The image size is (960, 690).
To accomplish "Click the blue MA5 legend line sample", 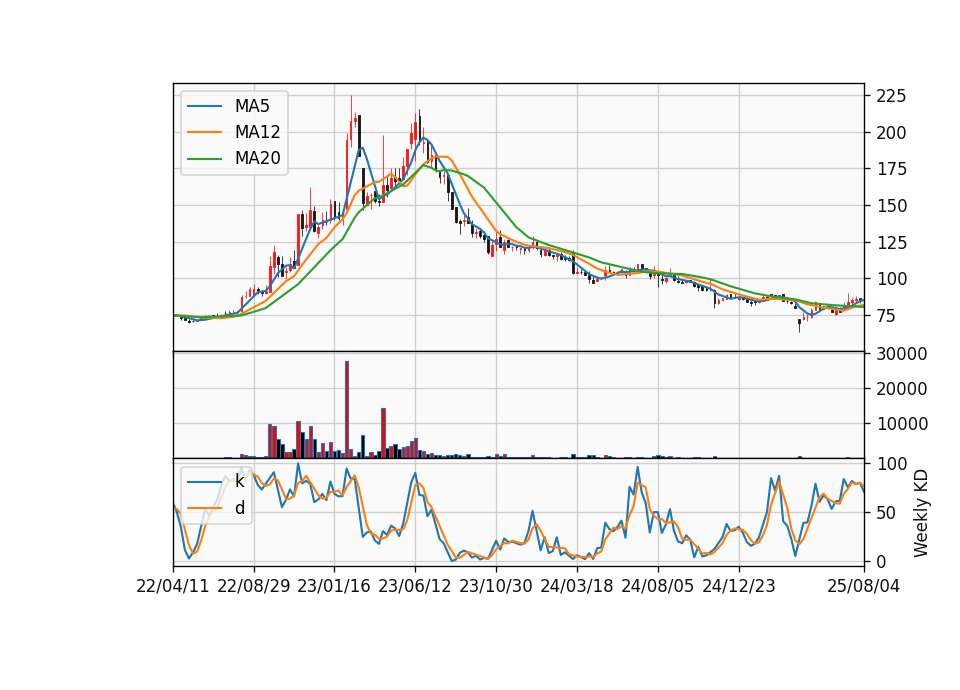I will coord(204,107).
